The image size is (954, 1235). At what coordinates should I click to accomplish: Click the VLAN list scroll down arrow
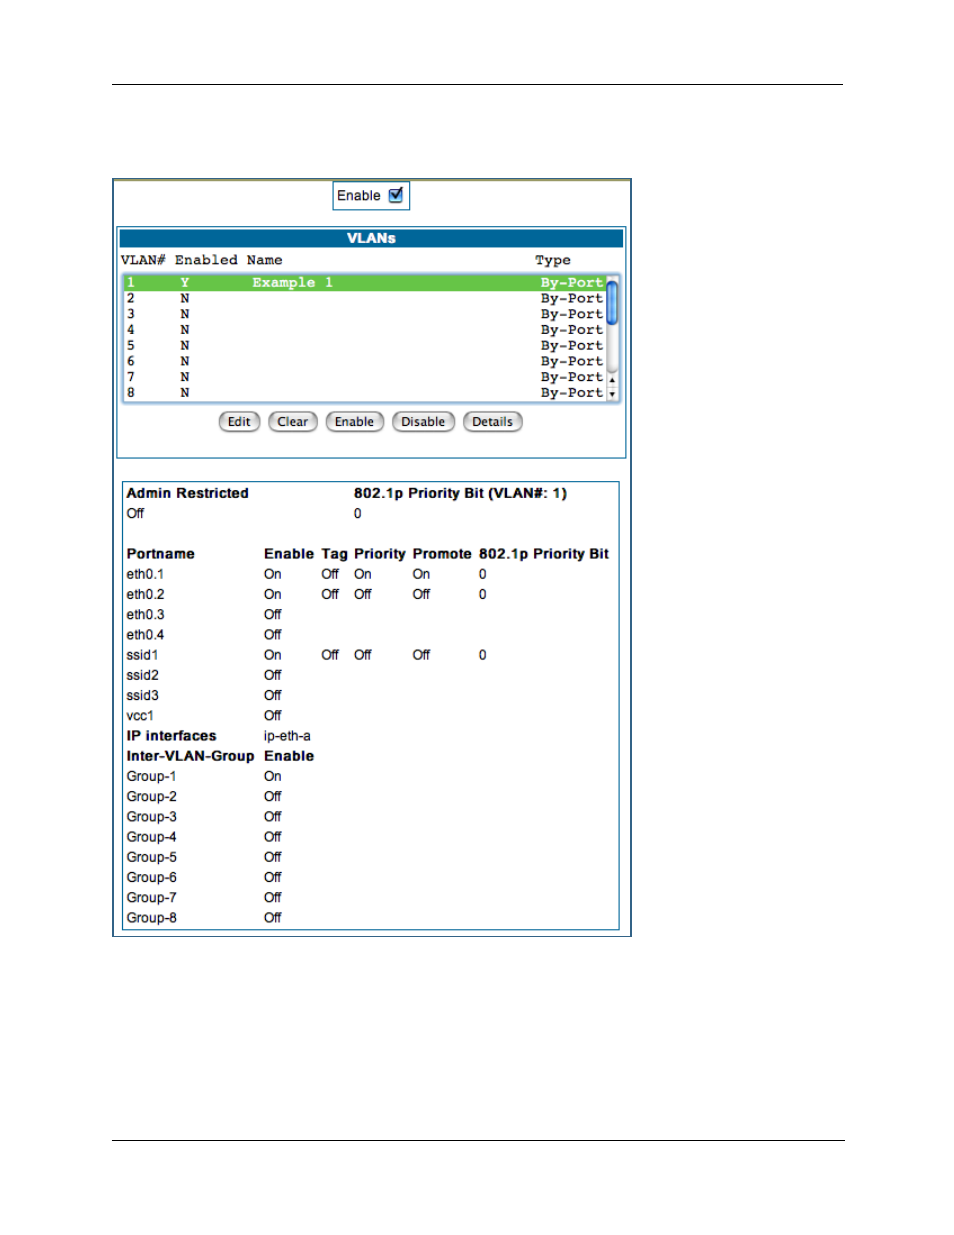[613, 394]
